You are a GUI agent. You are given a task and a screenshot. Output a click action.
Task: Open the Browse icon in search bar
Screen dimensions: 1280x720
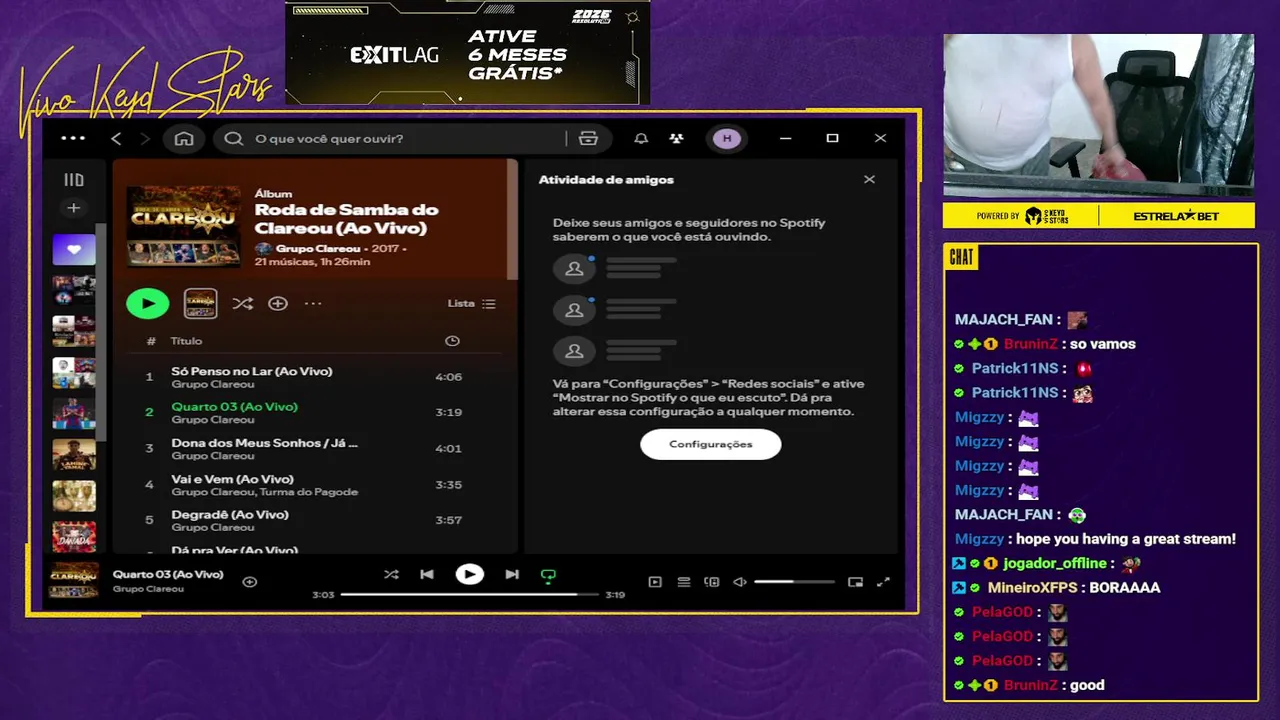(588, 138)
